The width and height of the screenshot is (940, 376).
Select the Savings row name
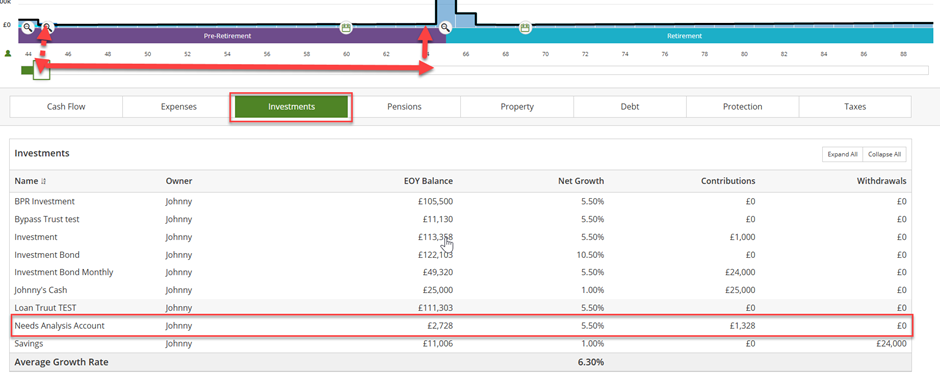29,344
